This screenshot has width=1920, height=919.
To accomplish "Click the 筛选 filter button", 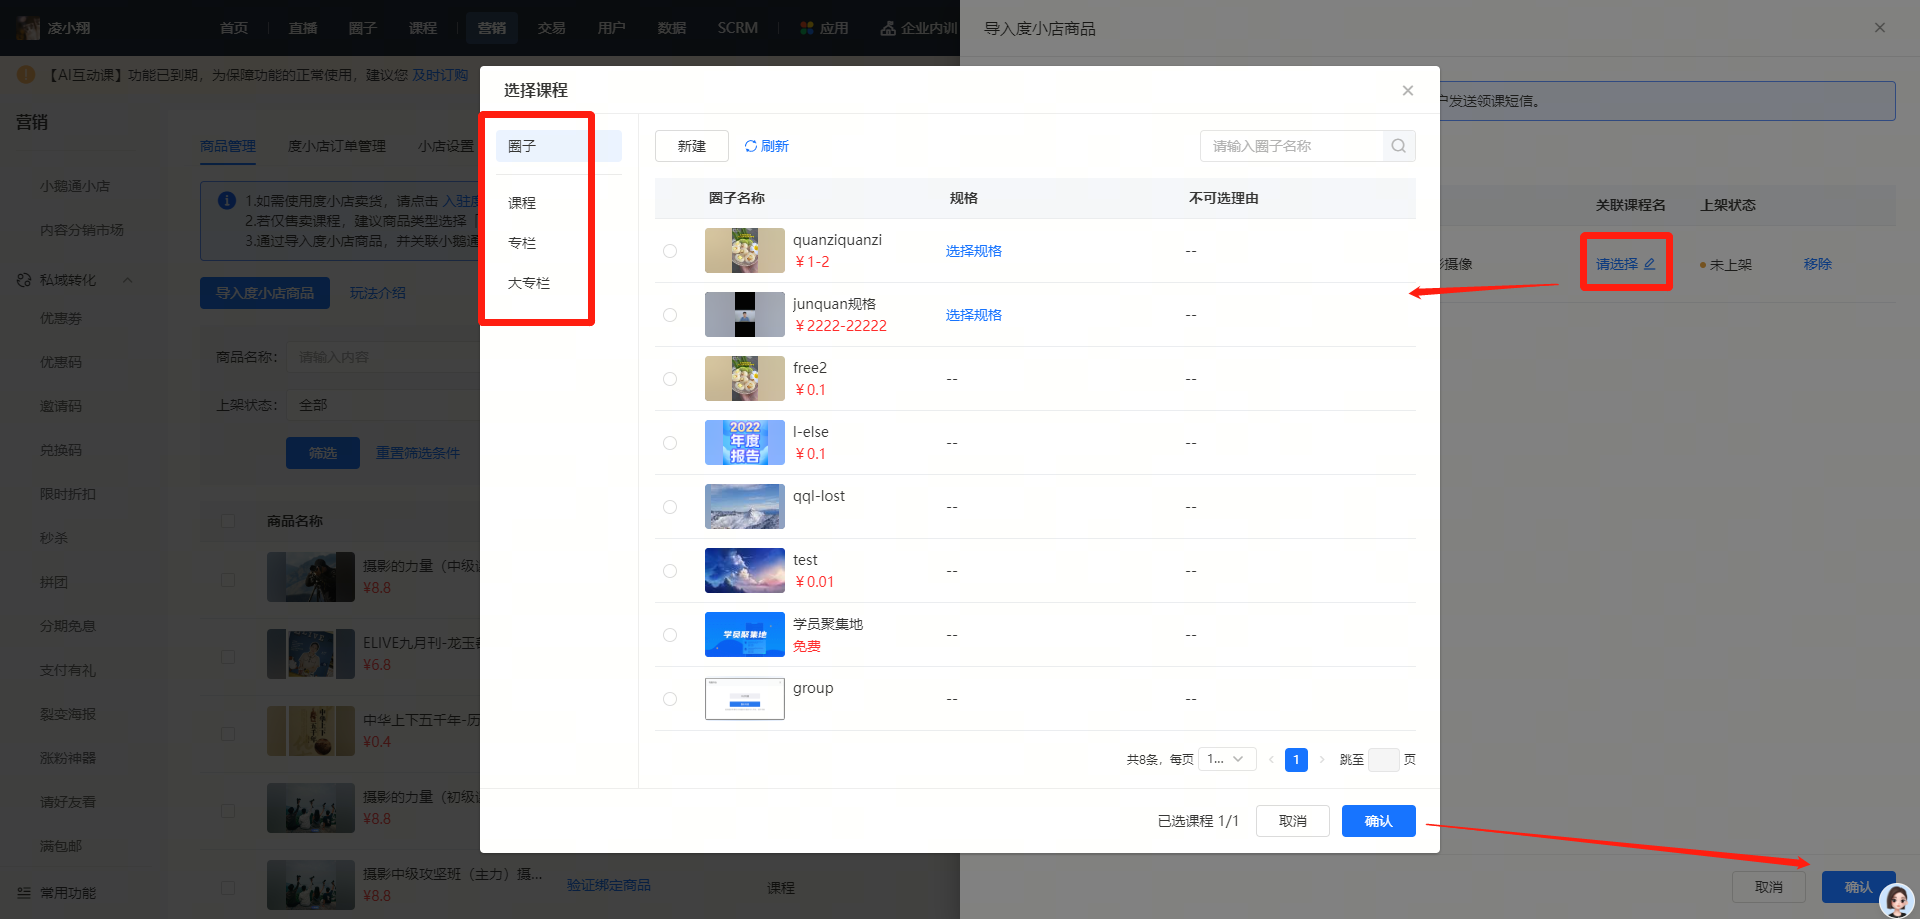I will coord(323,453).
